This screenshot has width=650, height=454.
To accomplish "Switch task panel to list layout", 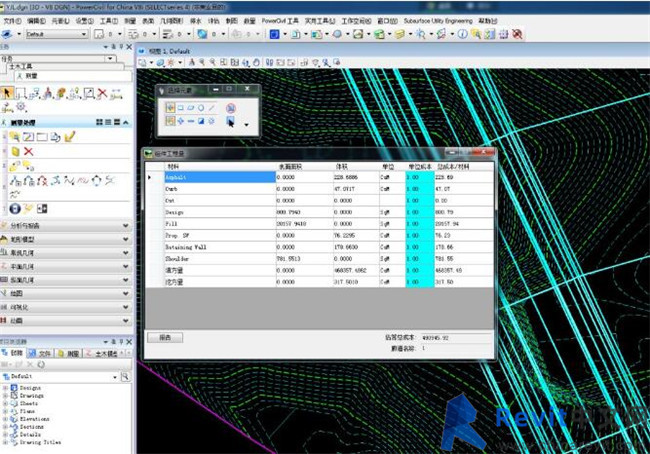I will point(108,122).
